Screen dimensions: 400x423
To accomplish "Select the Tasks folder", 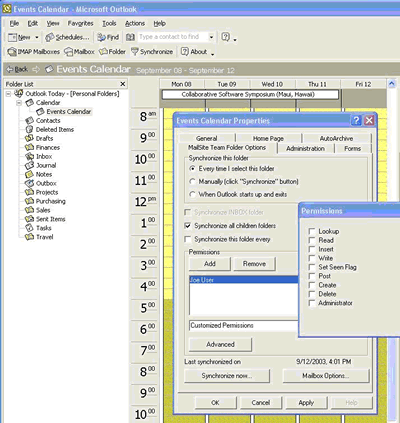I will click(x=38, y=228).
